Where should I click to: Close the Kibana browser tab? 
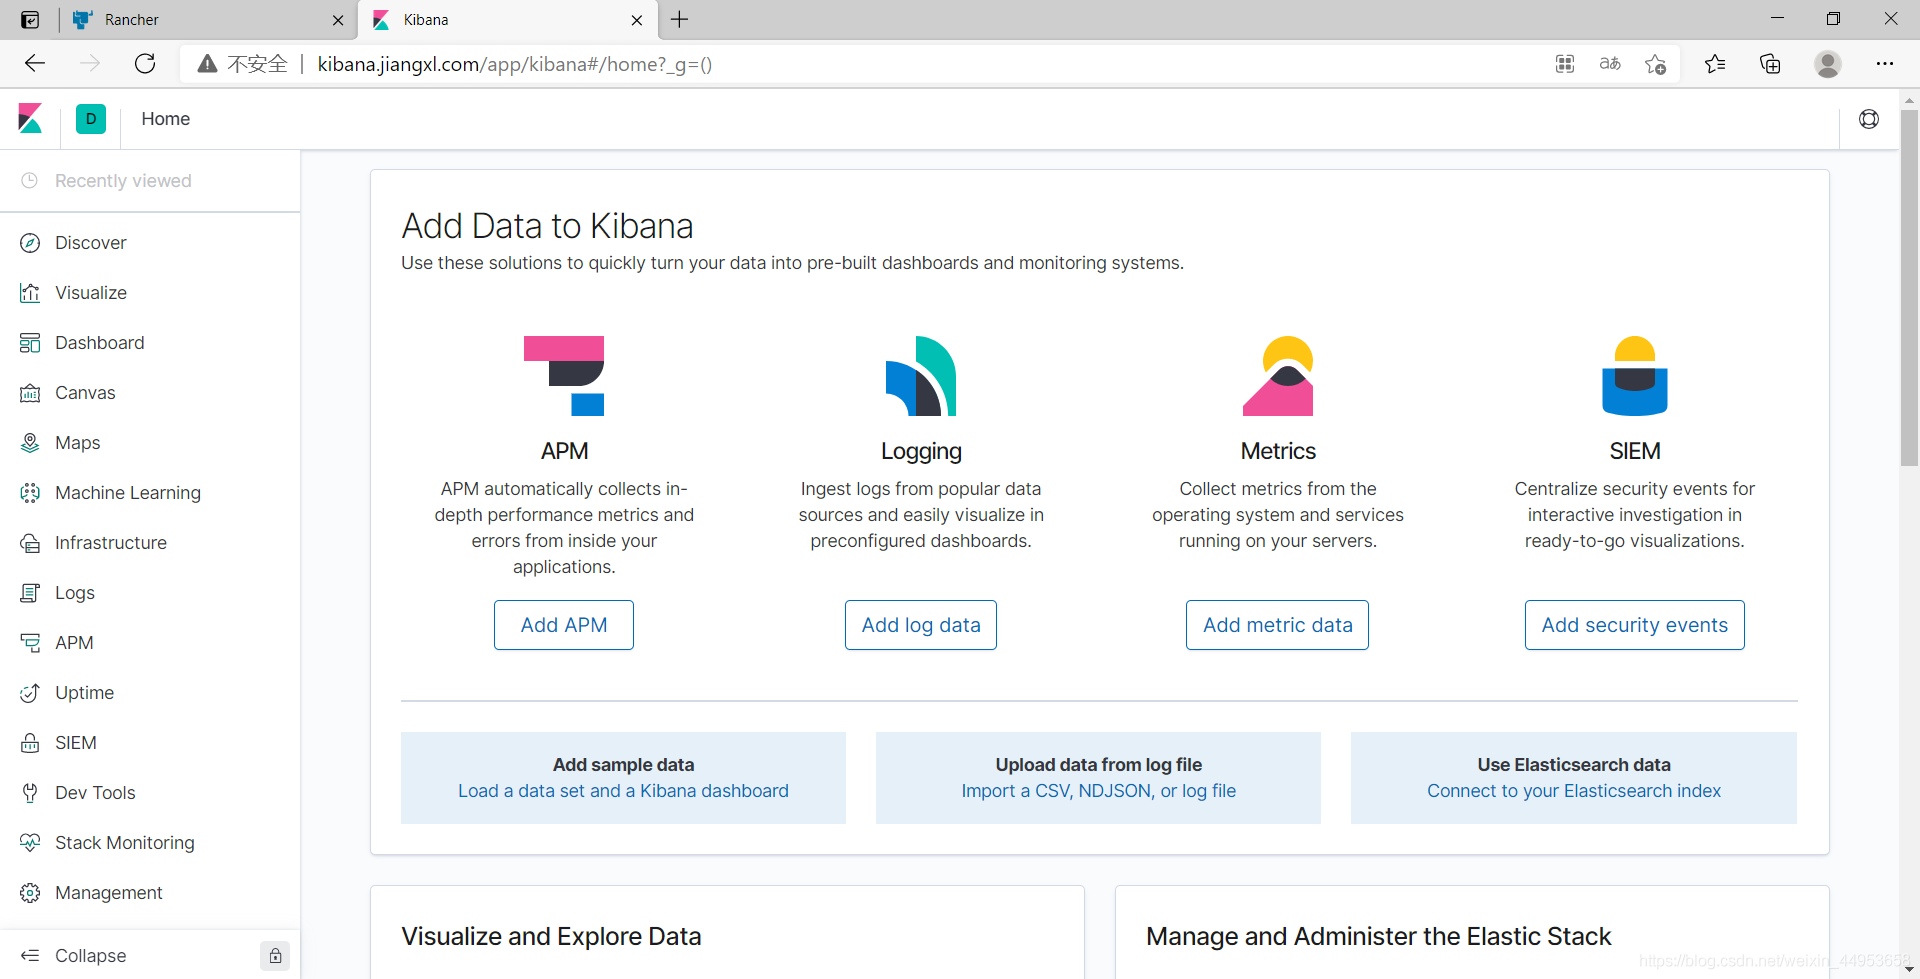pyautogui.click(x=637, y=20)
